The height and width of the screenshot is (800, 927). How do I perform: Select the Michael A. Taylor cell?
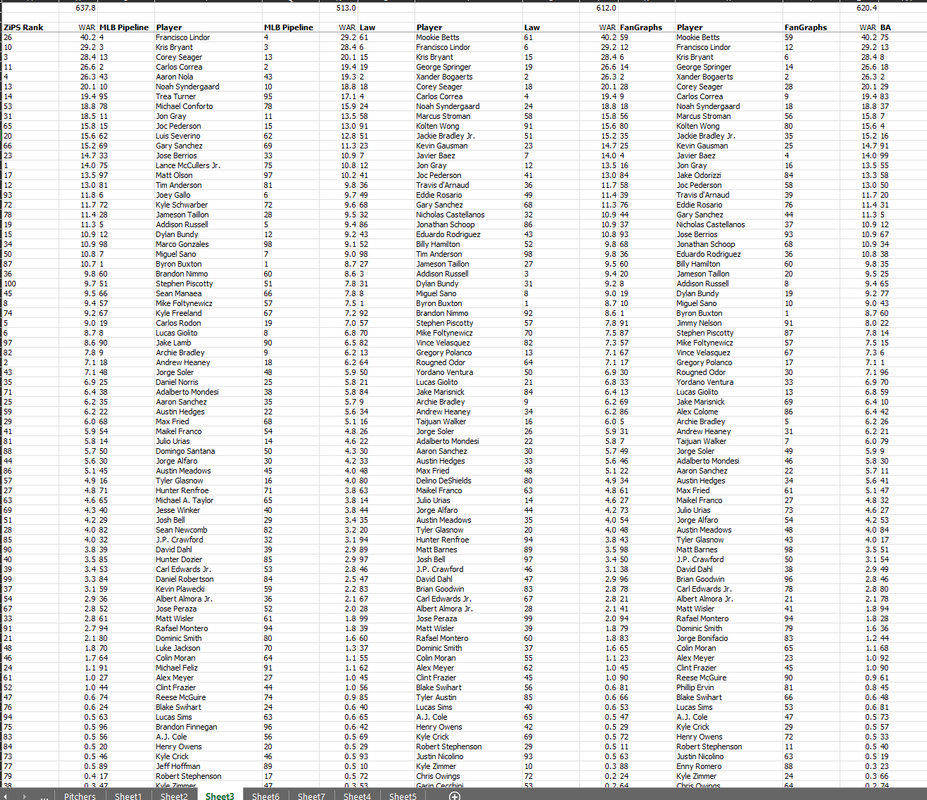[208, 500]
